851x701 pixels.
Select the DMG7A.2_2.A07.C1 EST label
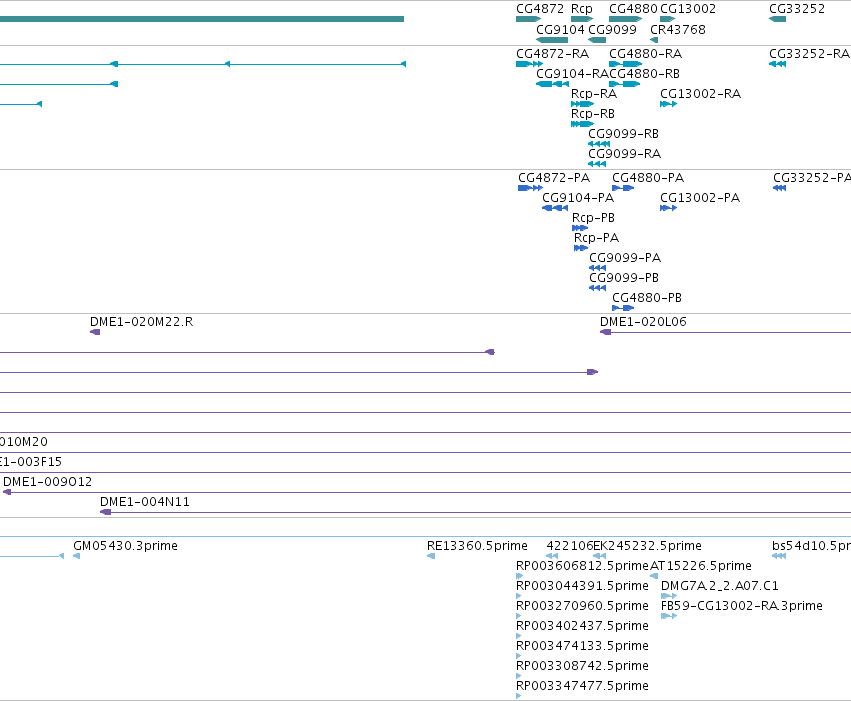point(720,587)
